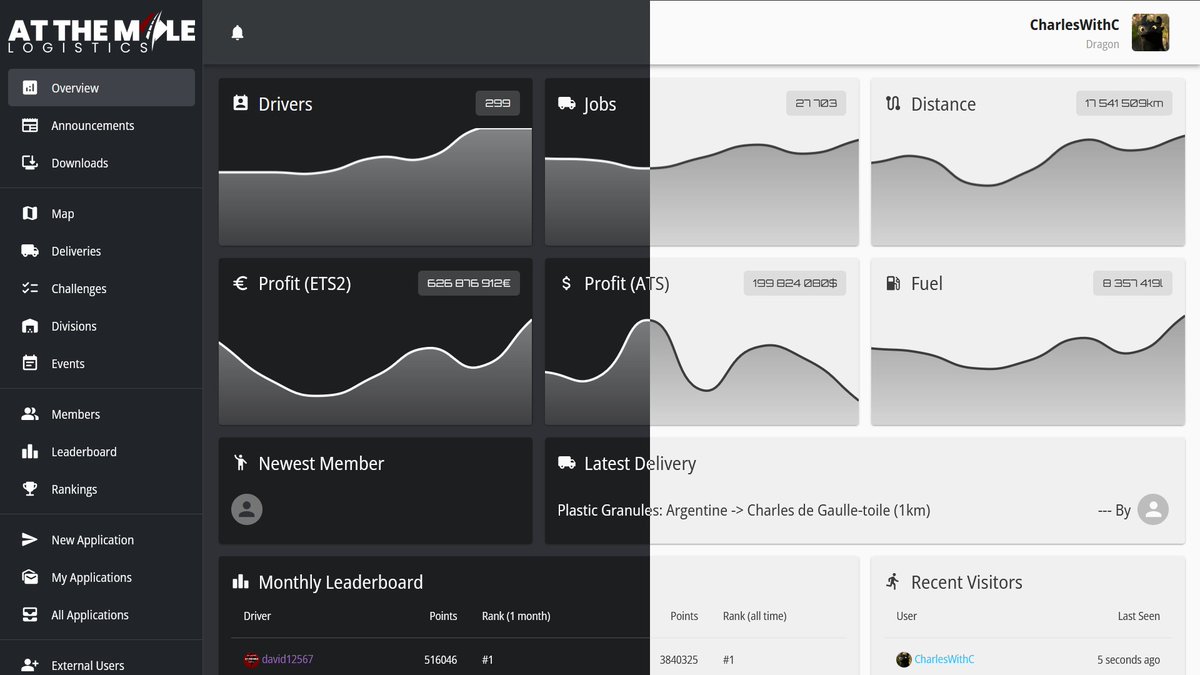
Task: View My Applications
Action: point(101,577)
